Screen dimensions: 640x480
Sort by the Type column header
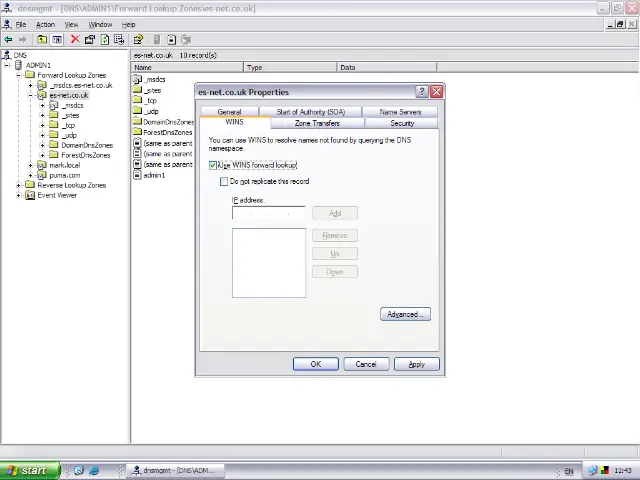pyautogui.click(x=291, y=67)
